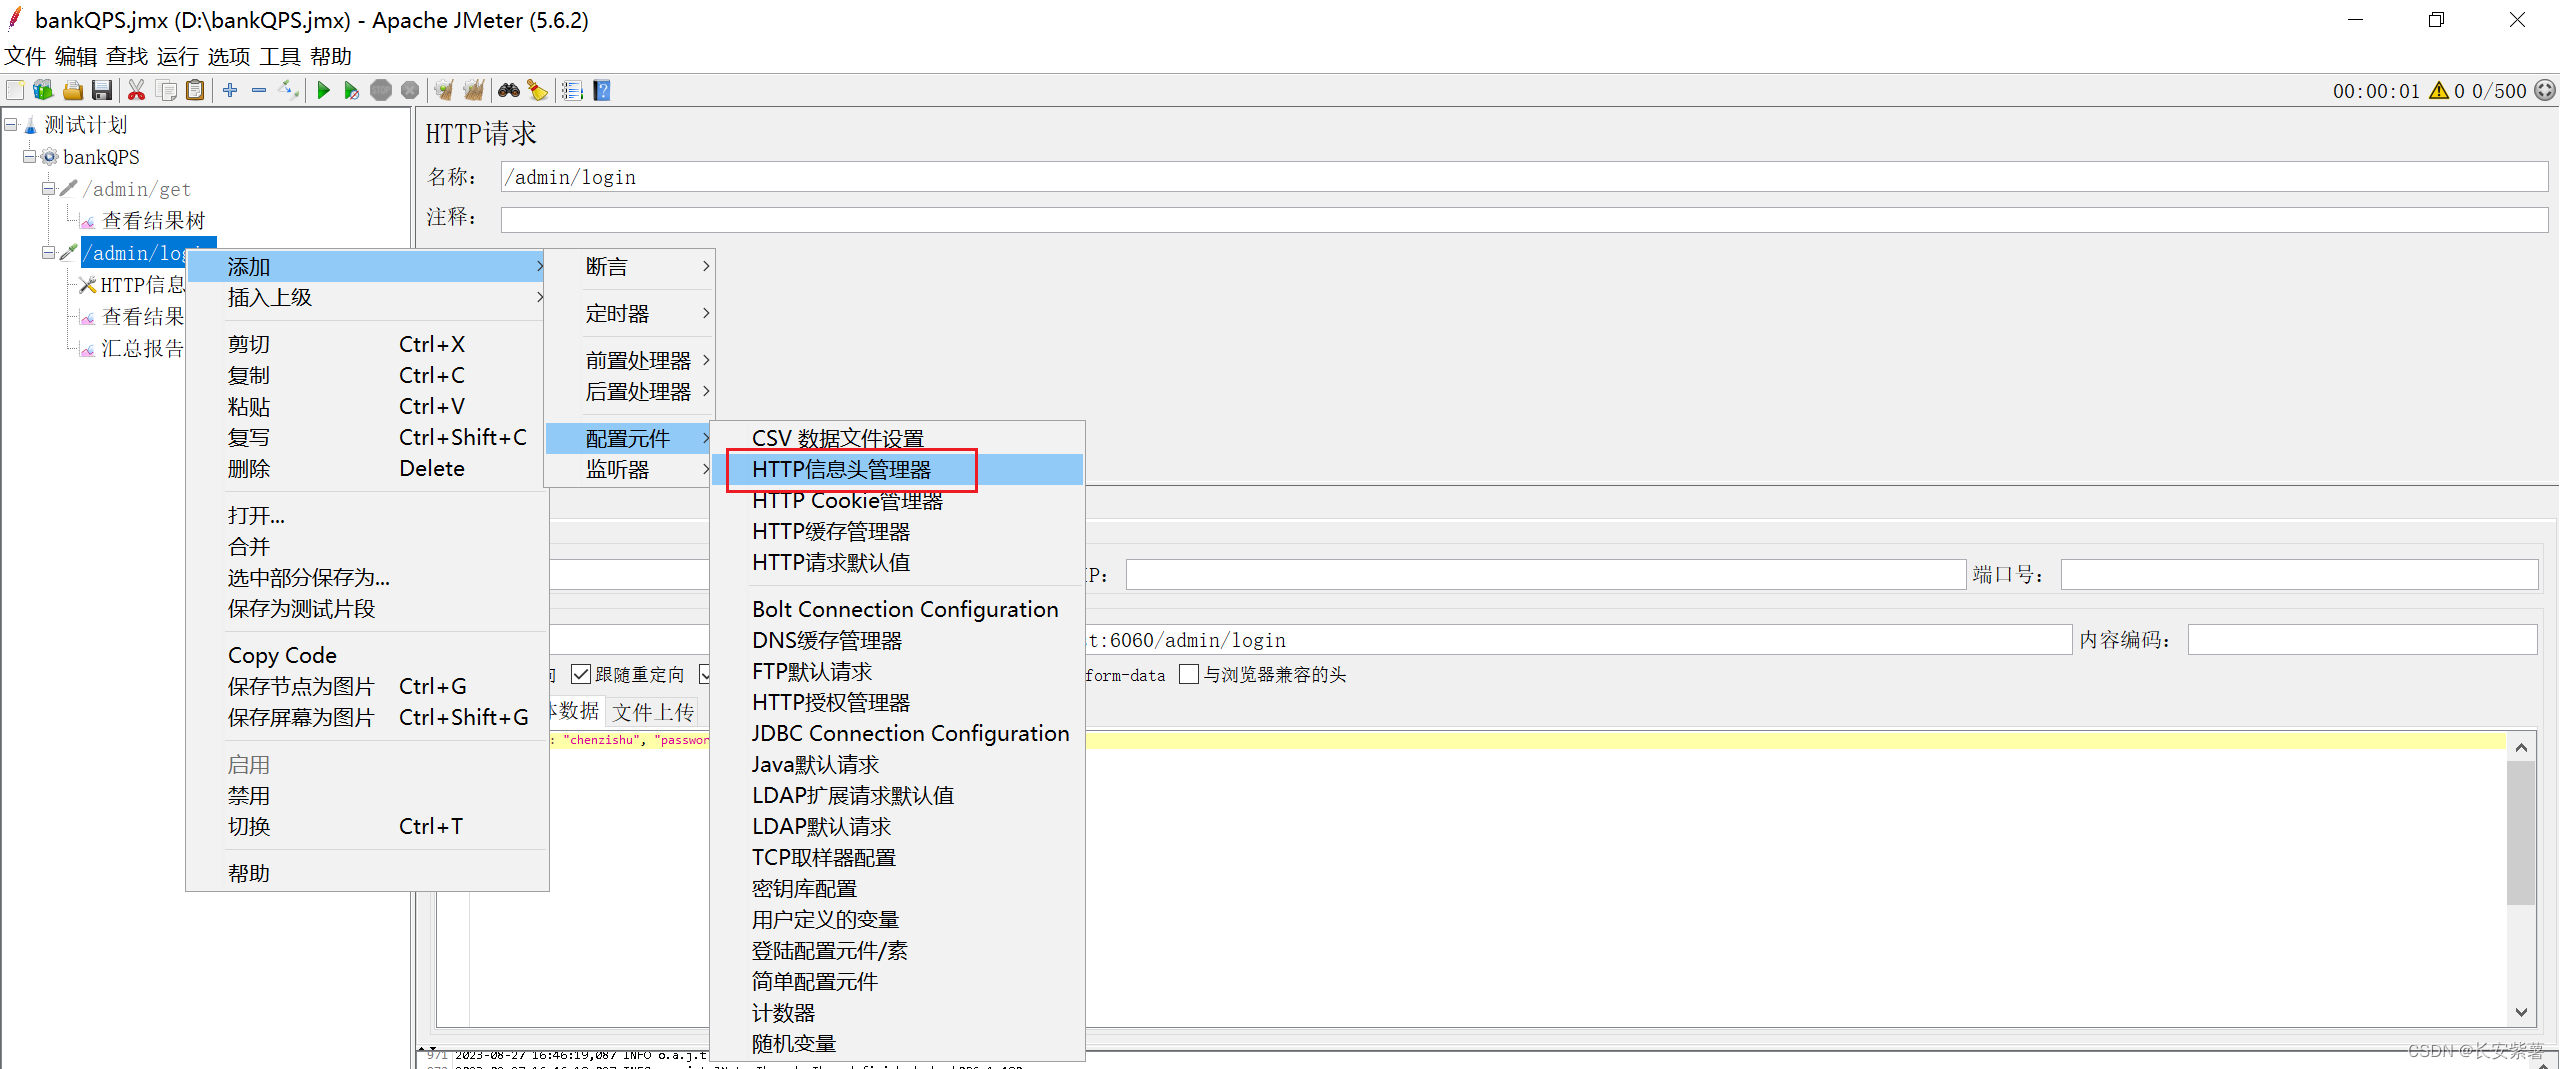This screenshot has width=2560, height=1069.
Task: Click the body data scrollbar up arrow
Action: pos(2521,748)
